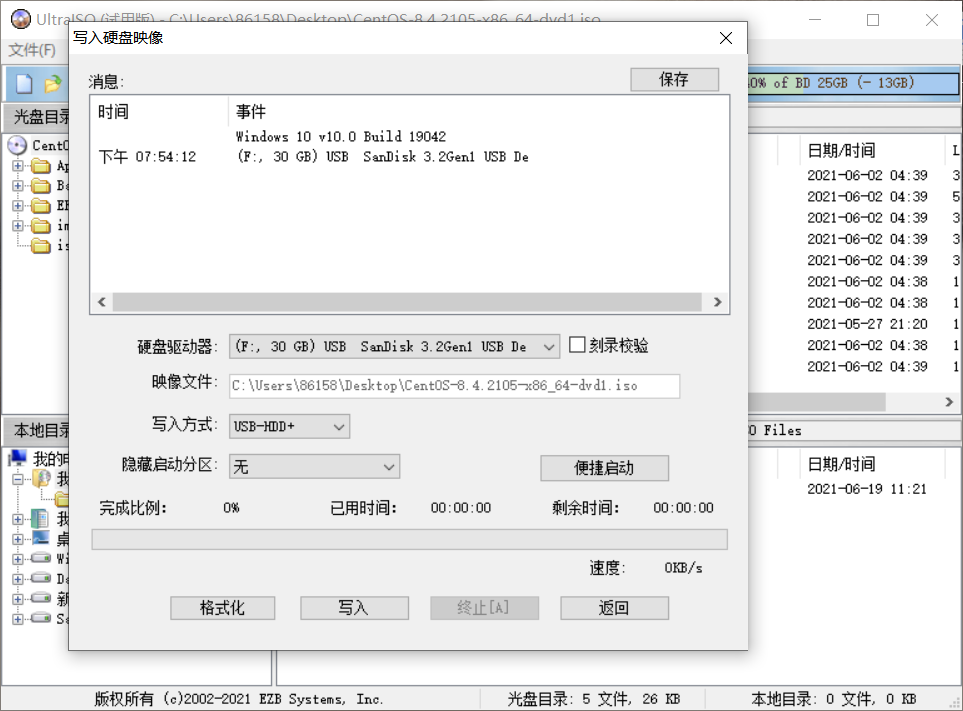Select the desktop icon in local tree
This screenshot has width=963, height=711.
click(x=41, y=538)
